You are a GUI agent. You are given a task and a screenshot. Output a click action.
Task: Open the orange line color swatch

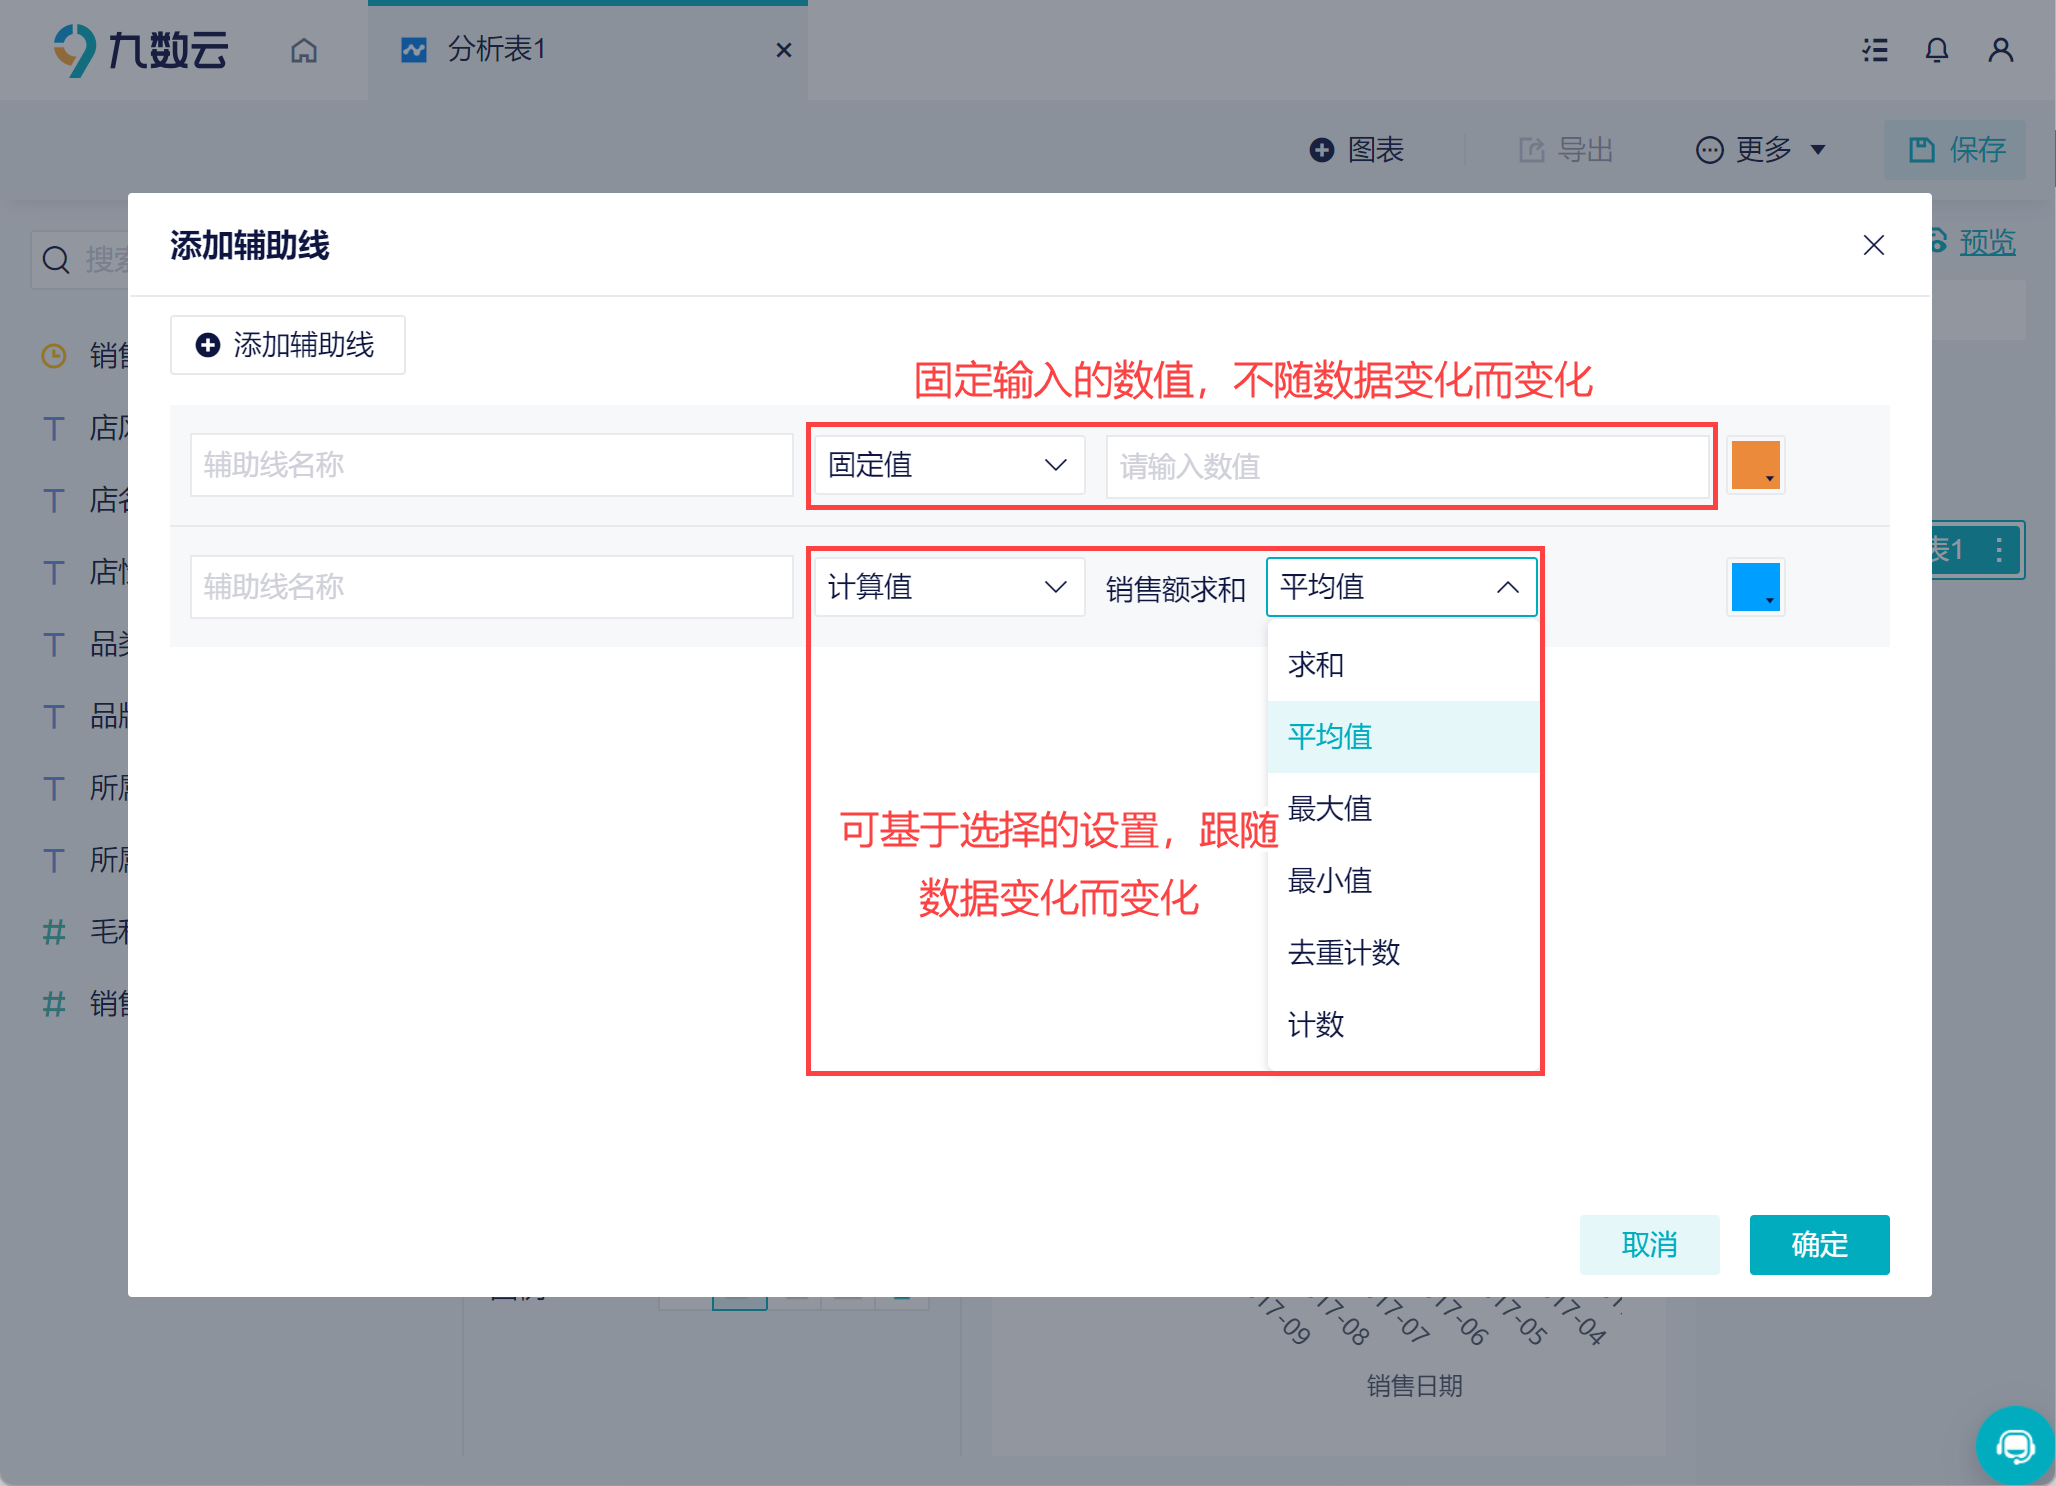coord(1755,465)
